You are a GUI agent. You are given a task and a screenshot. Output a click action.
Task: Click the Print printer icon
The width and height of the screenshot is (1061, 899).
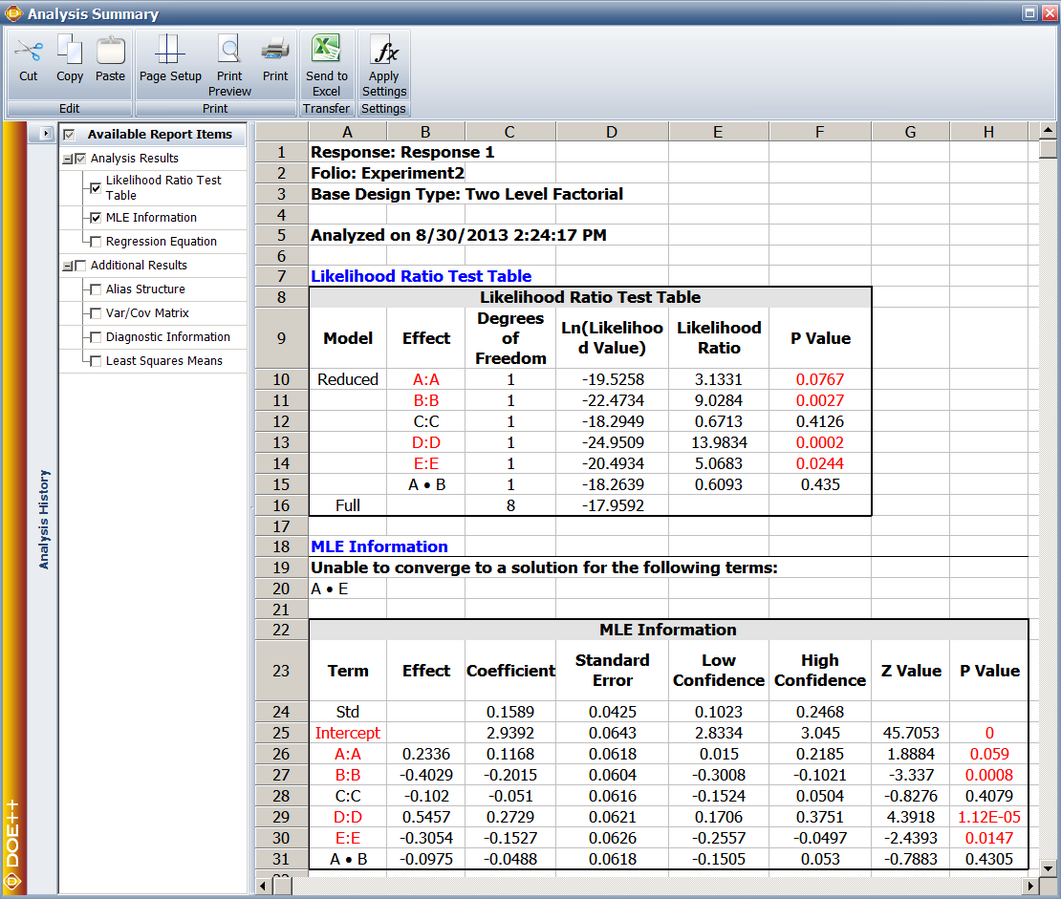click(275, 51)
